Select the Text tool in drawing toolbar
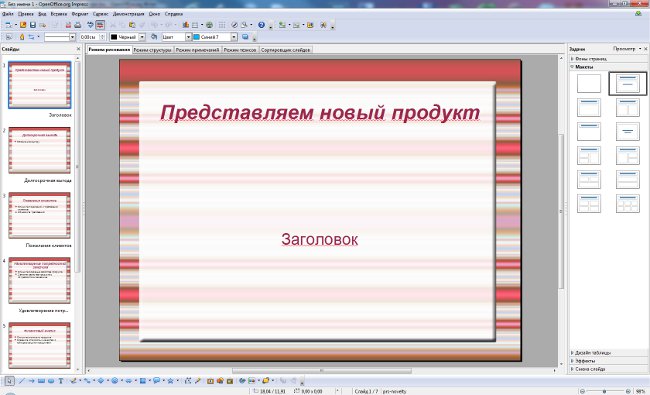 (x=61, y=380)
